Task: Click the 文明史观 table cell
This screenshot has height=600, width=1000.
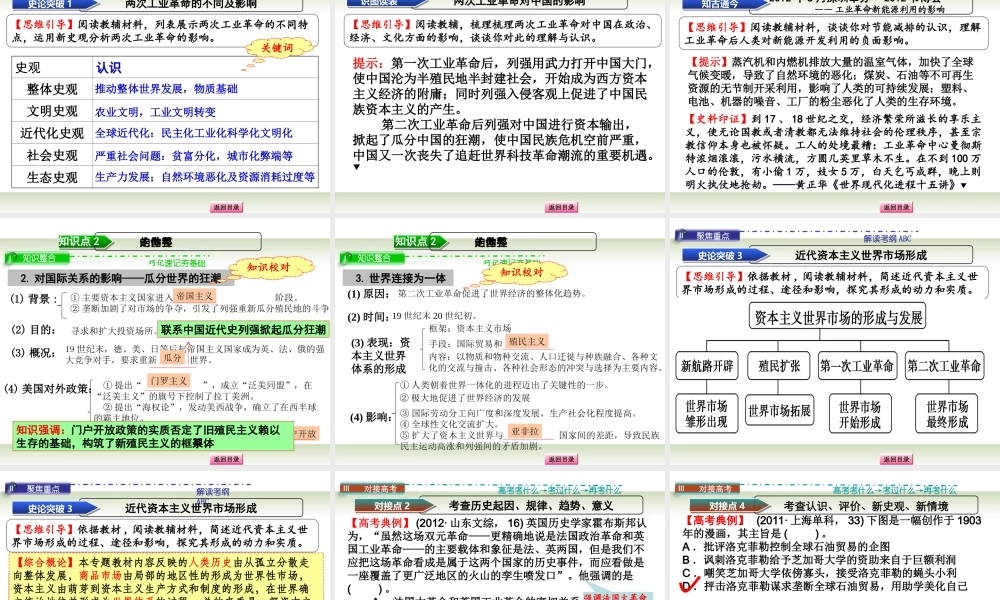Action: (x=52, y=111)
